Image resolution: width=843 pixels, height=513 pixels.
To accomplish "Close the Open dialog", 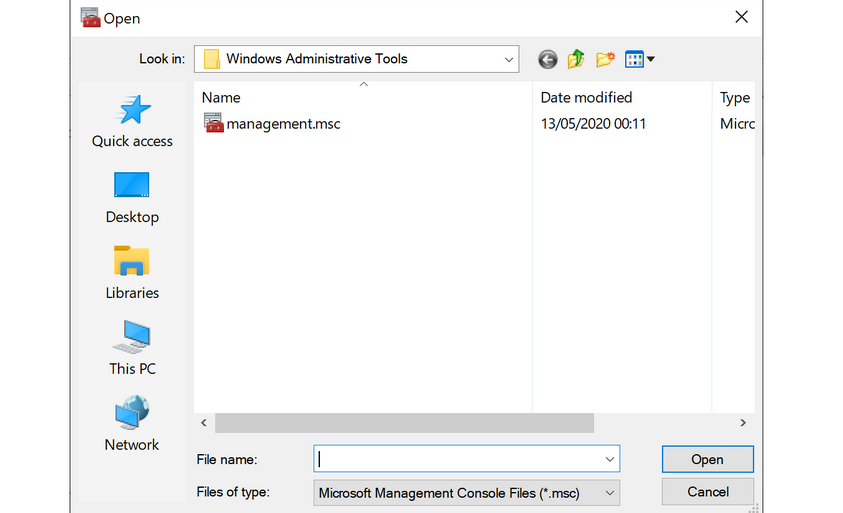I will pos(741,17).
